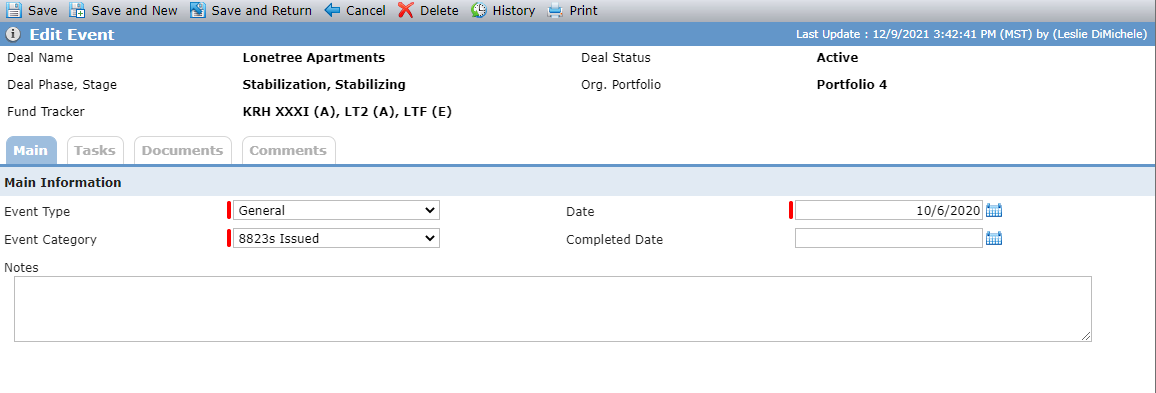Focus the Completed Date input field
1156x393 pixels.
pos(888,238)
